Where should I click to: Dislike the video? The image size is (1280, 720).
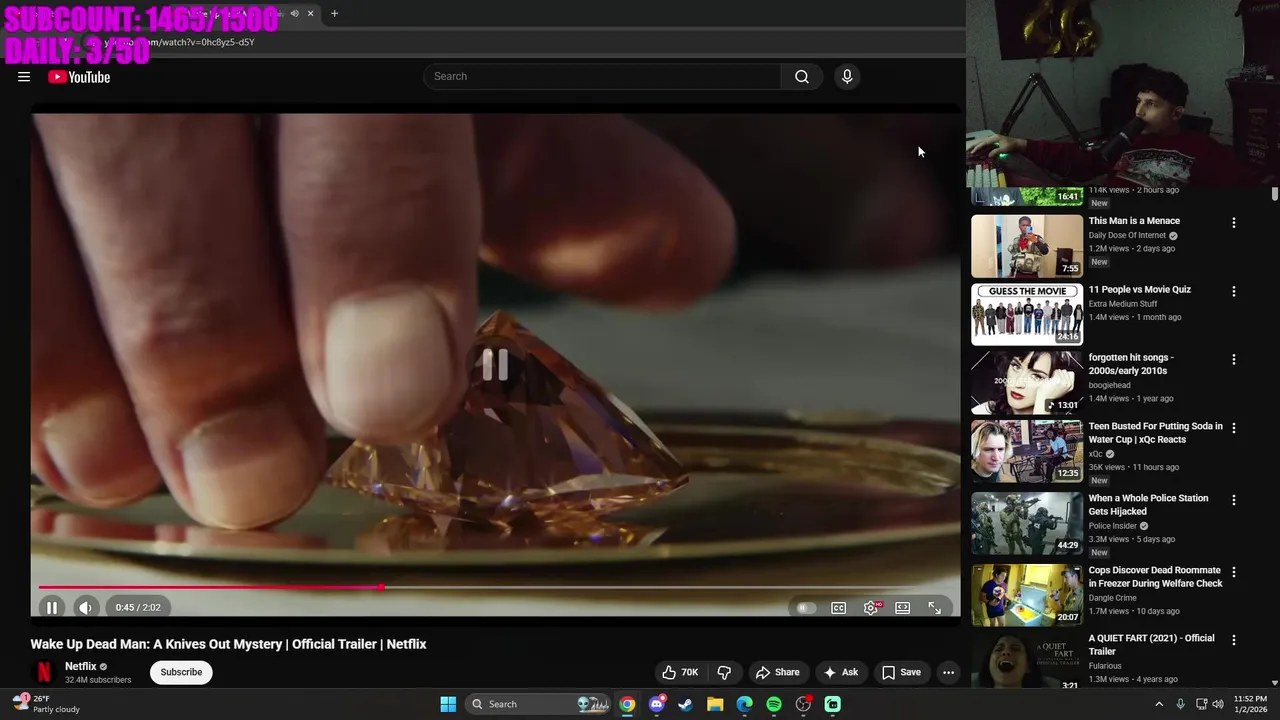click(x=725, y=672)
